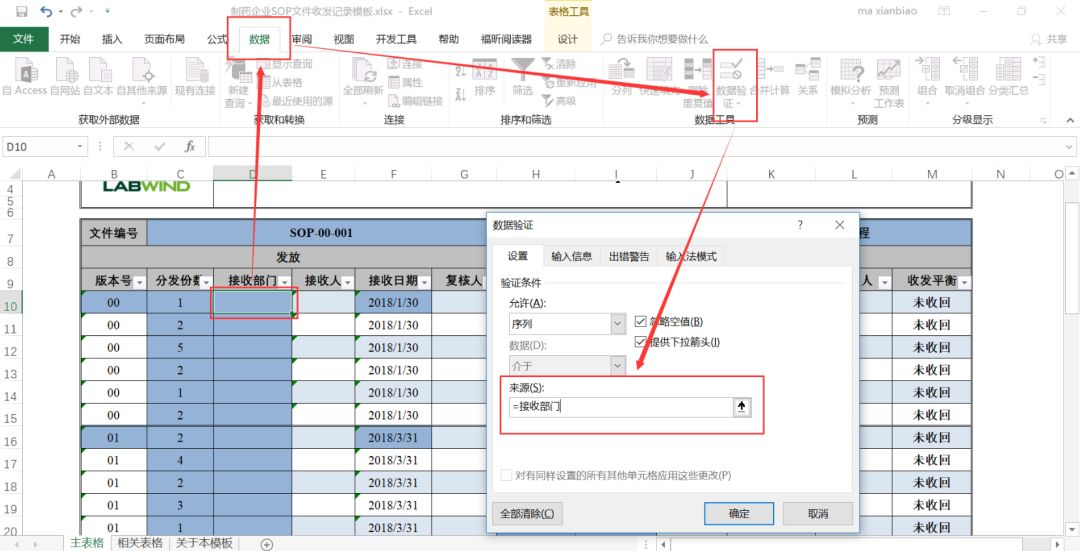Viewport: 1080px width, 551px height.
Task: Uncheck the 提供下拉箭头 checkbox
Action: pos(641,342)
